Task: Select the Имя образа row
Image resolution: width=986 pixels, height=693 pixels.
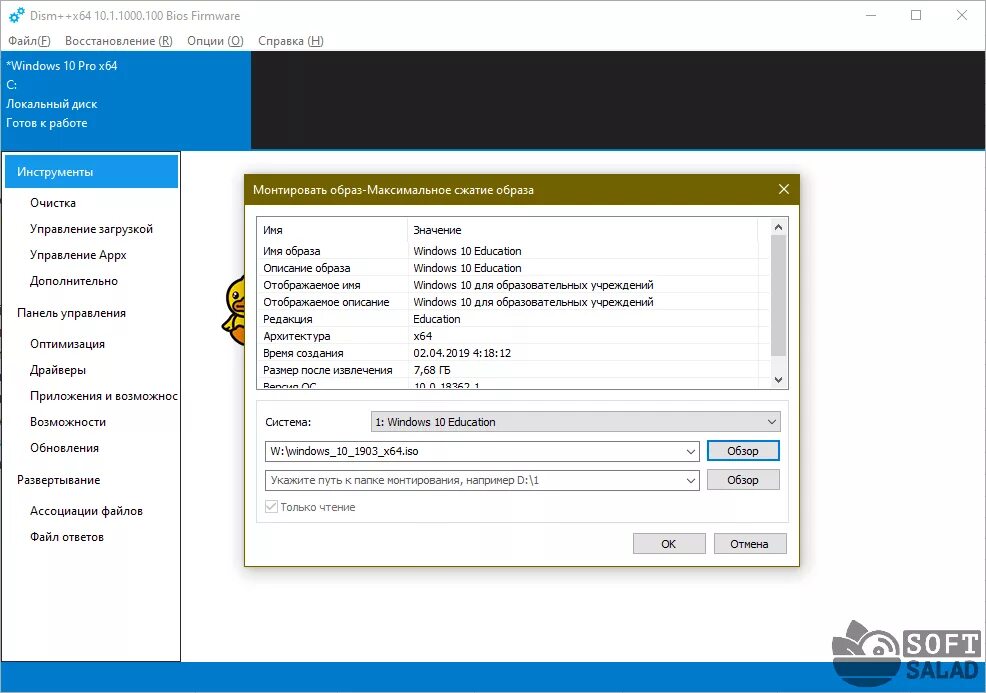Action: pyautogui.click(x=511, y=251)
